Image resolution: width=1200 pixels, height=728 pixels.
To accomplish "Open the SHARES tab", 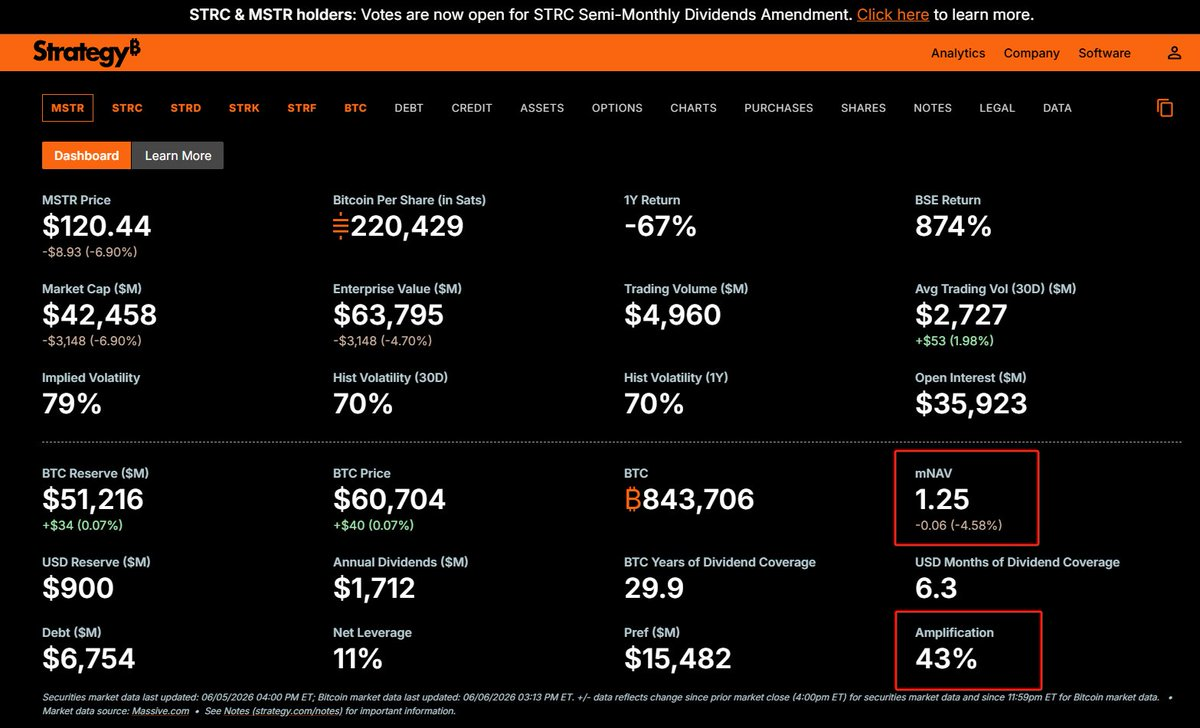I will [x=863, y=108].
